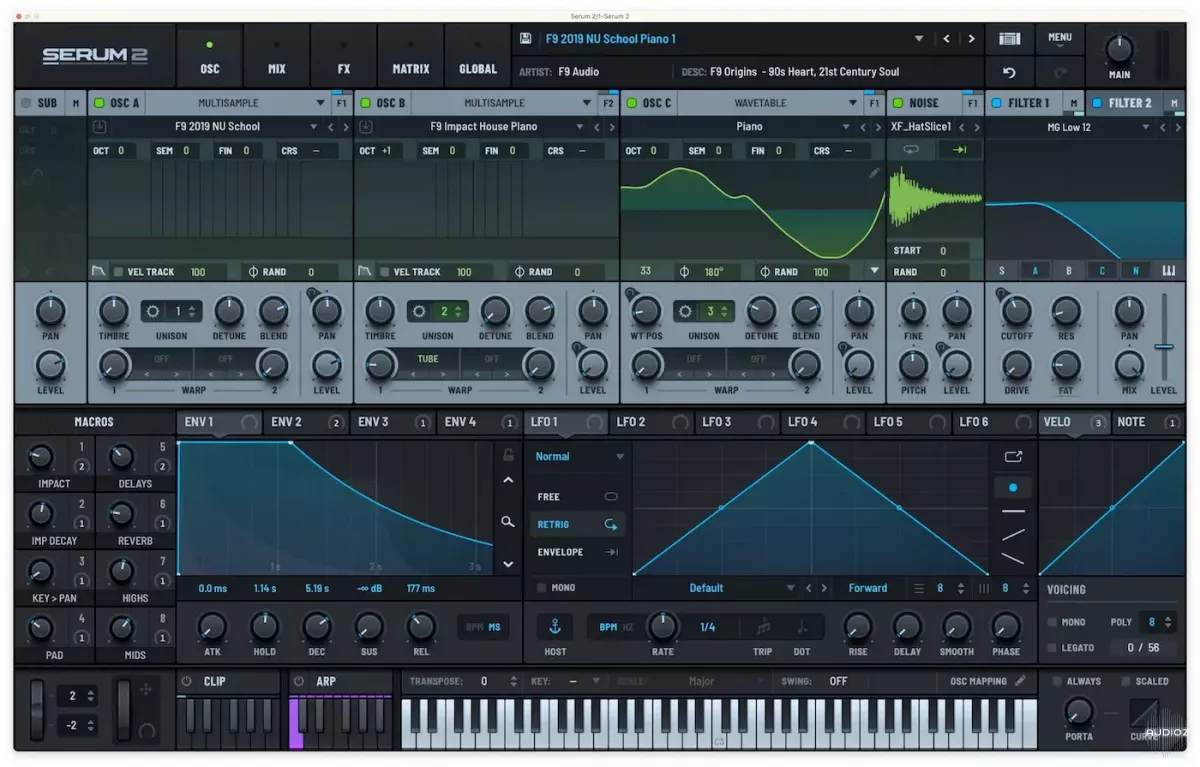
Task: Open the F9 2019 NU School sample dropdown
Action: click(x=314, y=127)
